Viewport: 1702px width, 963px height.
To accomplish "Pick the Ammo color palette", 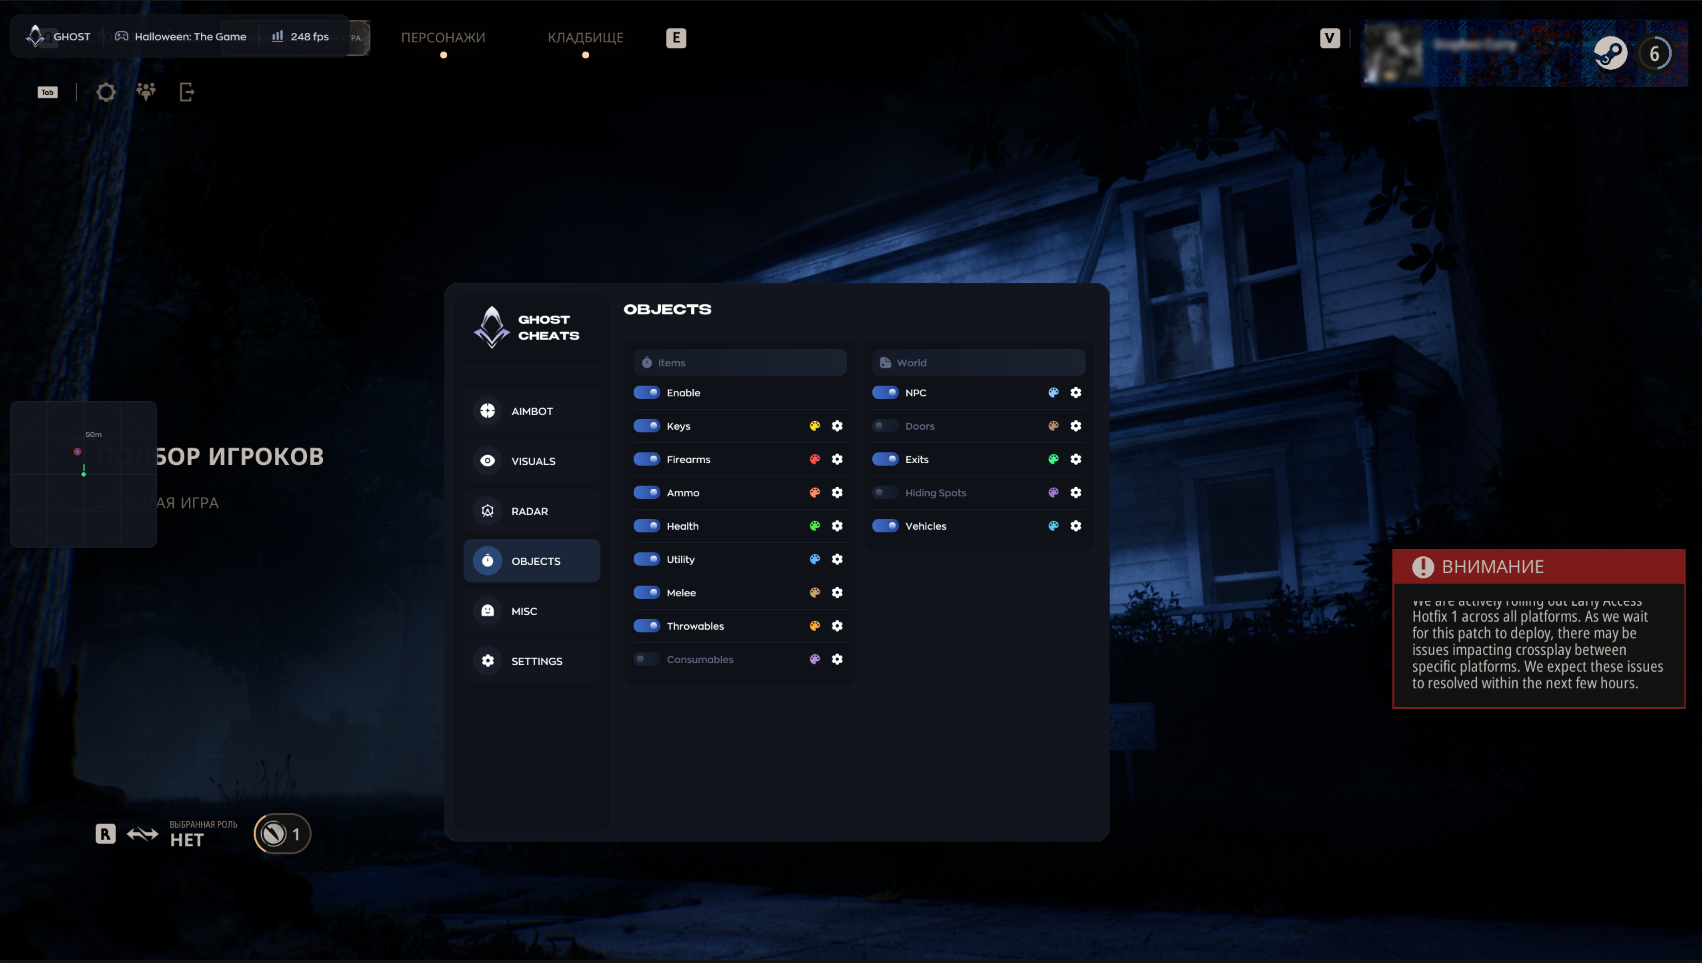I will point(815,493).
